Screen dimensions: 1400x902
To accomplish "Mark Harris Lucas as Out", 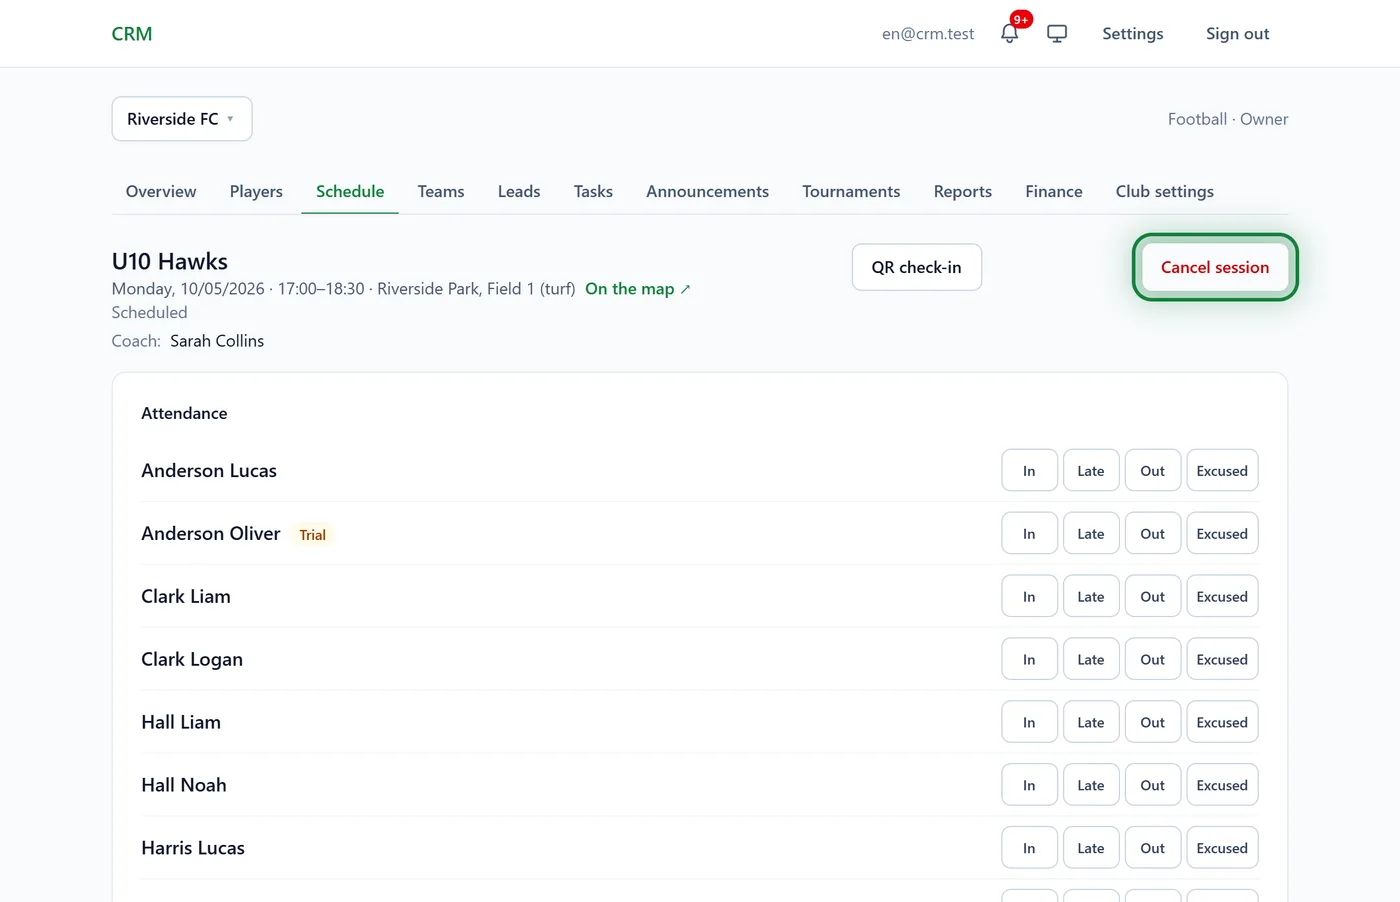I will (x=1153, y=849).
